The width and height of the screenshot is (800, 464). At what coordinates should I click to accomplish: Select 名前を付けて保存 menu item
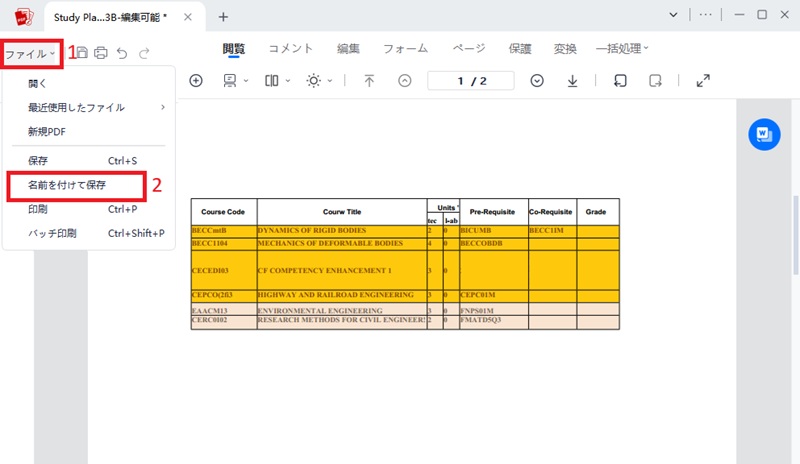pos(77,186)
